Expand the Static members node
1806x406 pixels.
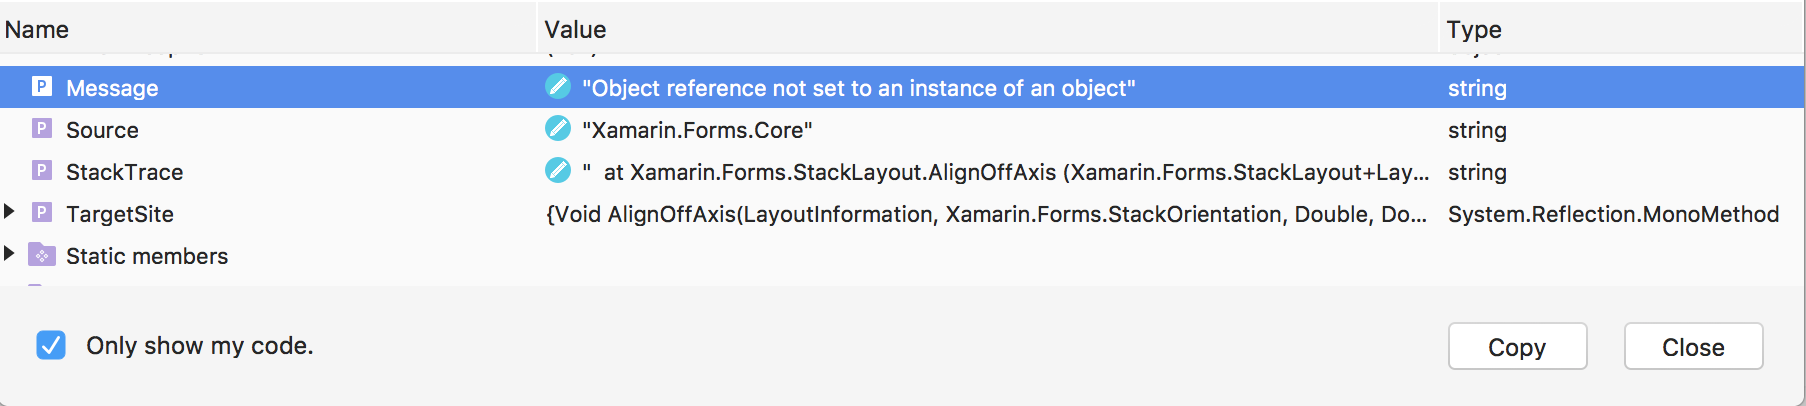[9, 253]
